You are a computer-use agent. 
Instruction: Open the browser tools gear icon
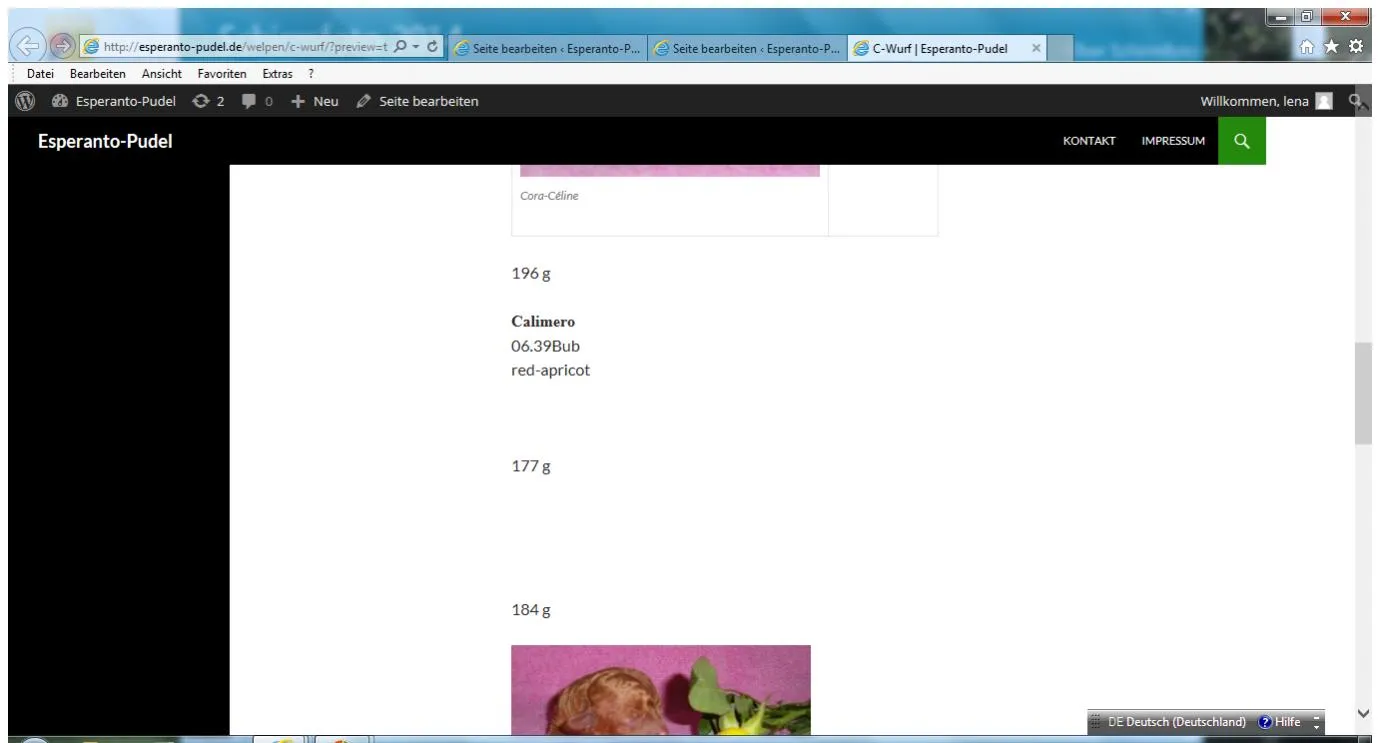(1356, 47)
